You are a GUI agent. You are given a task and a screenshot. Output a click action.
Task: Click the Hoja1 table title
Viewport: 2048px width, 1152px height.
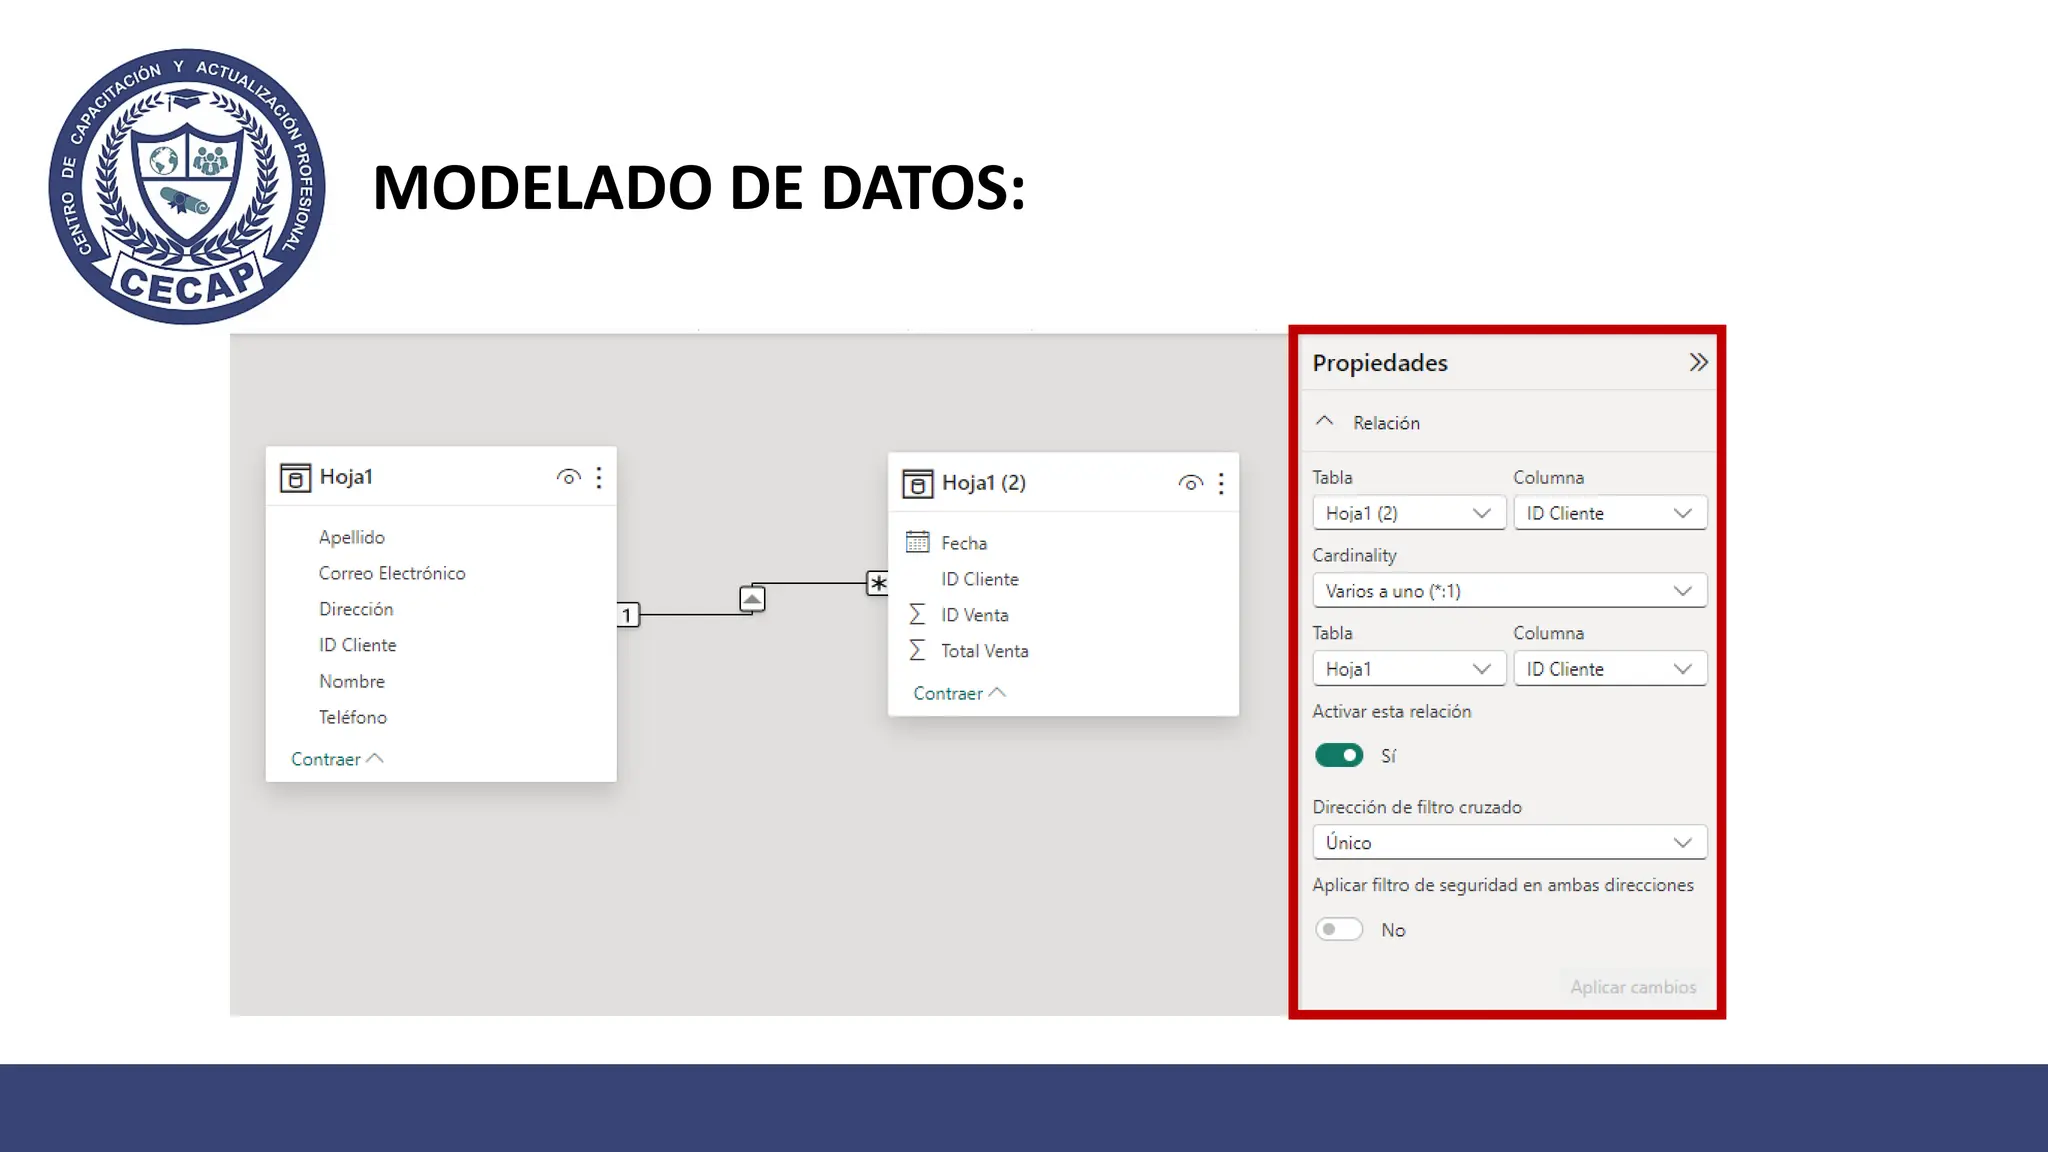[x=346, y=477]
